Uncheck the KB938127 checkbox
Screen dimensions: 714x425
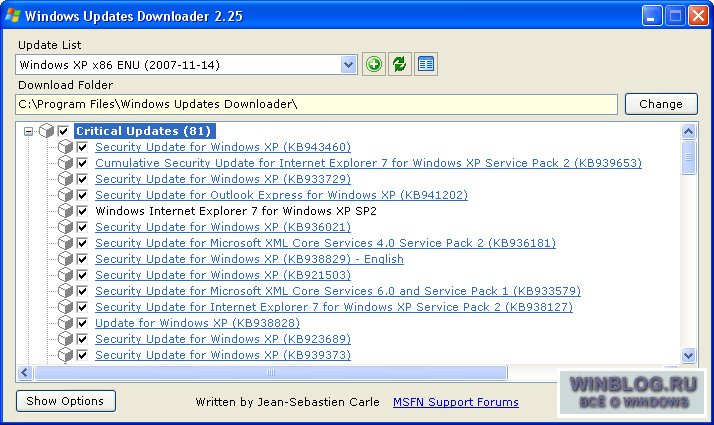pos(82,307)
